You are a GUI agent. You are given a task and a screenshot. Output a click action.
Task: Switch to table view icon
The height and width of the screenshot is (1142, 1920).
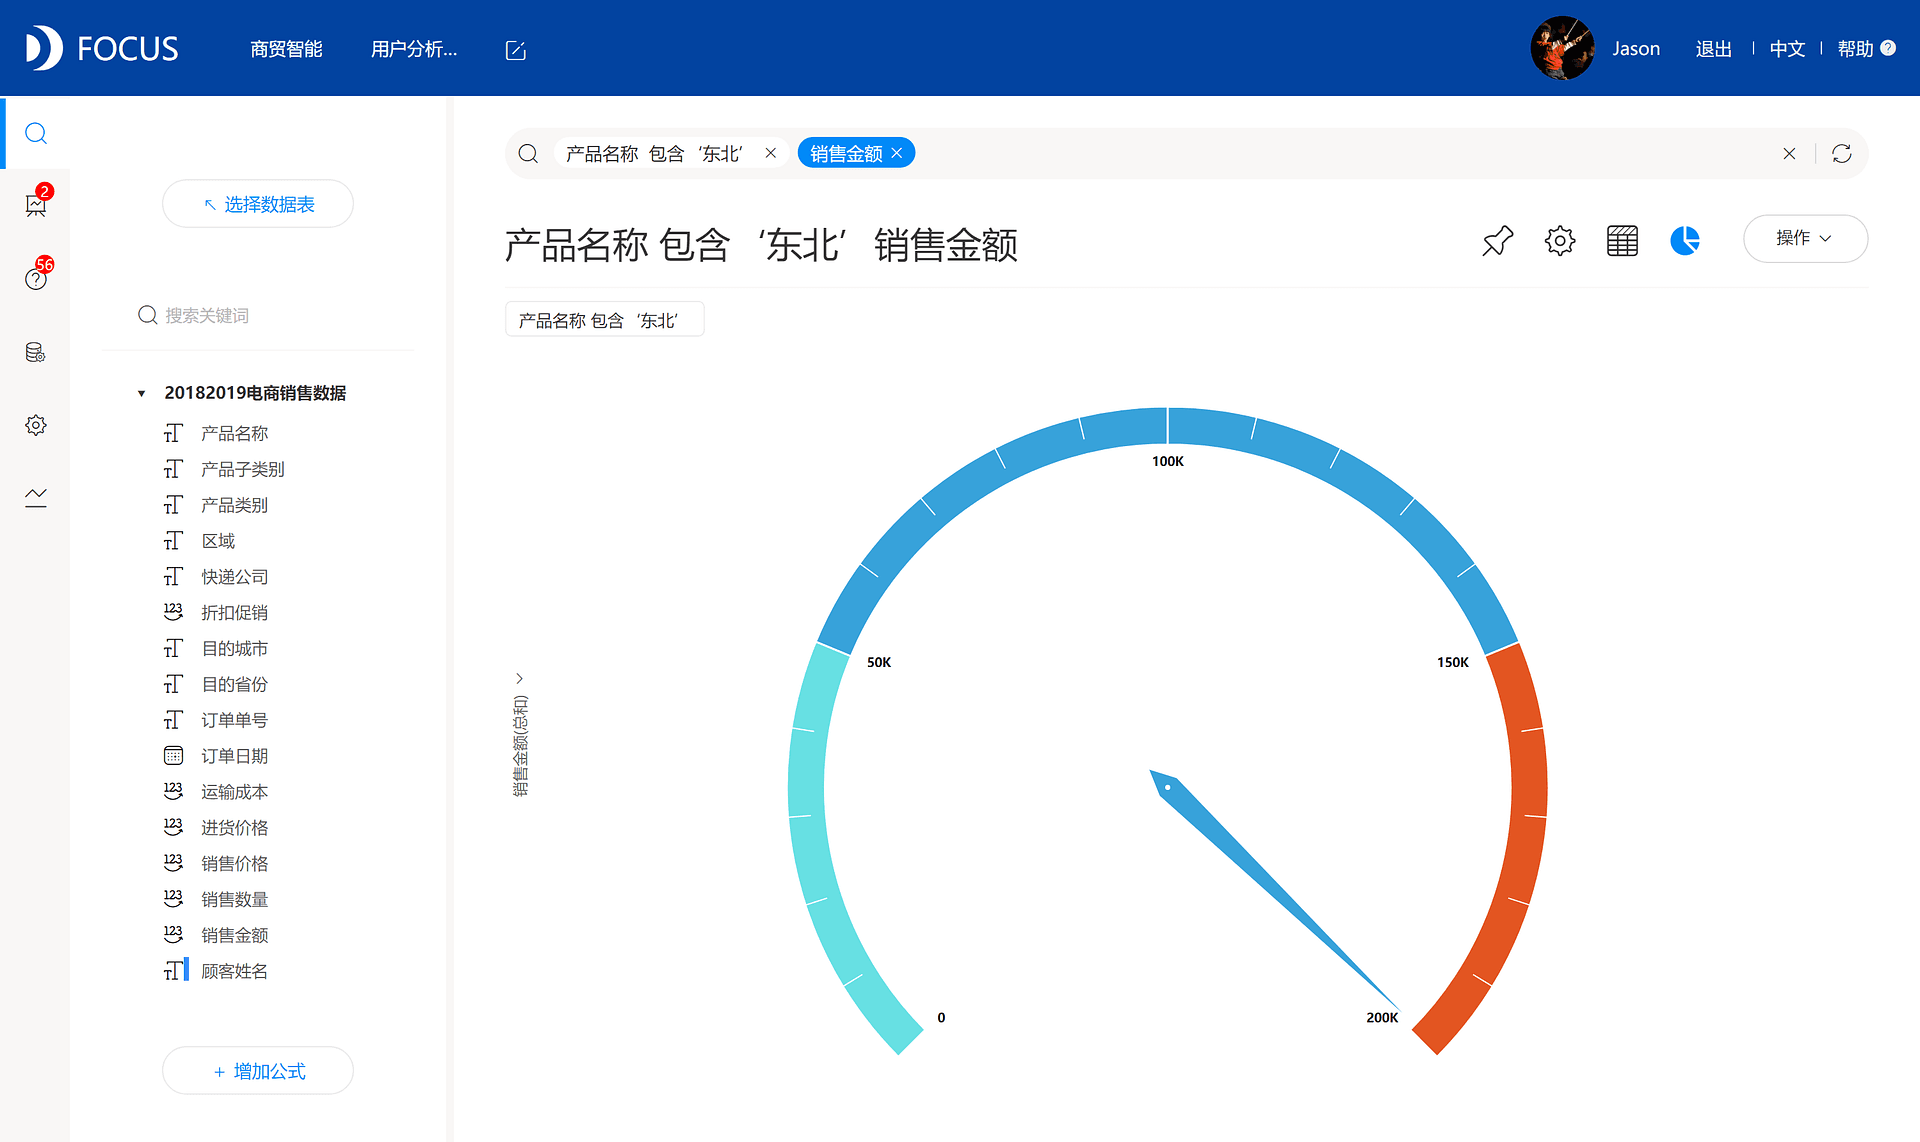coord(1622,240)
